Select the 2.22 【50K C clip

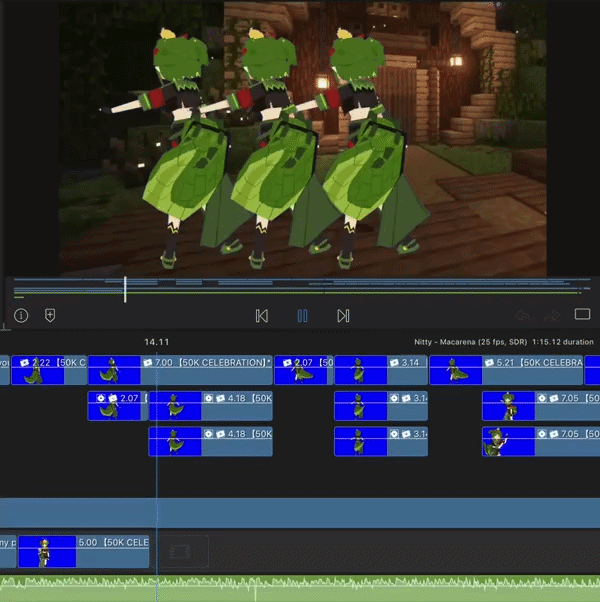[49, 370]
